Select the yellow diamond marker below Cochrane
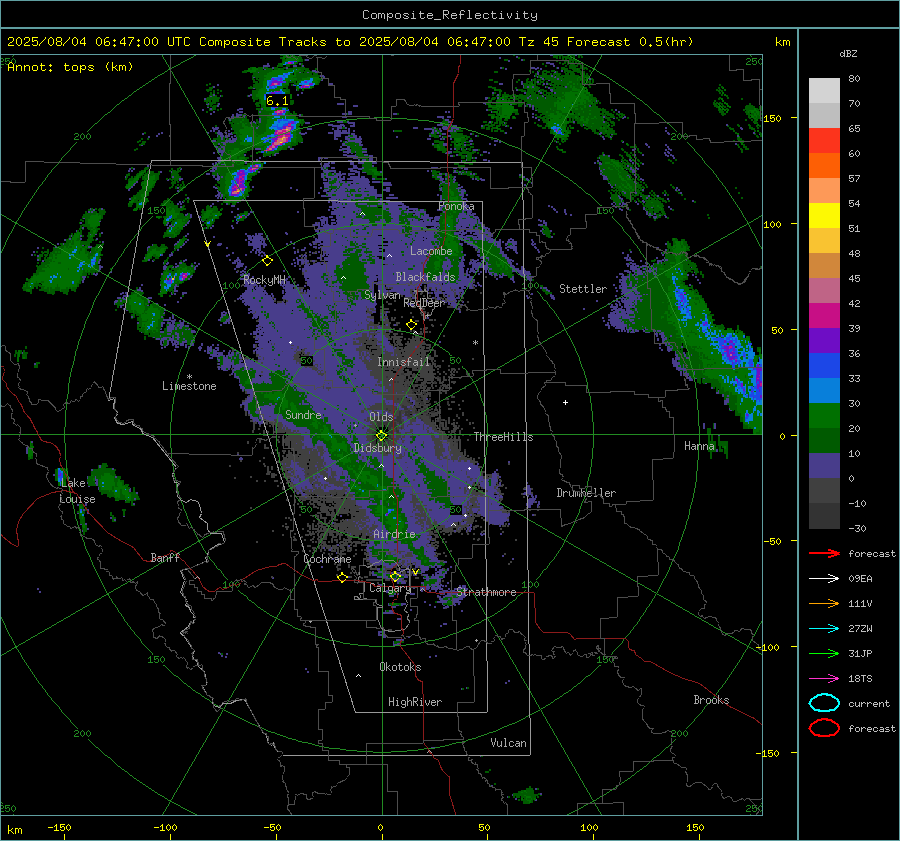The width and height of the screenshot is (900, 841). [343, 577]
